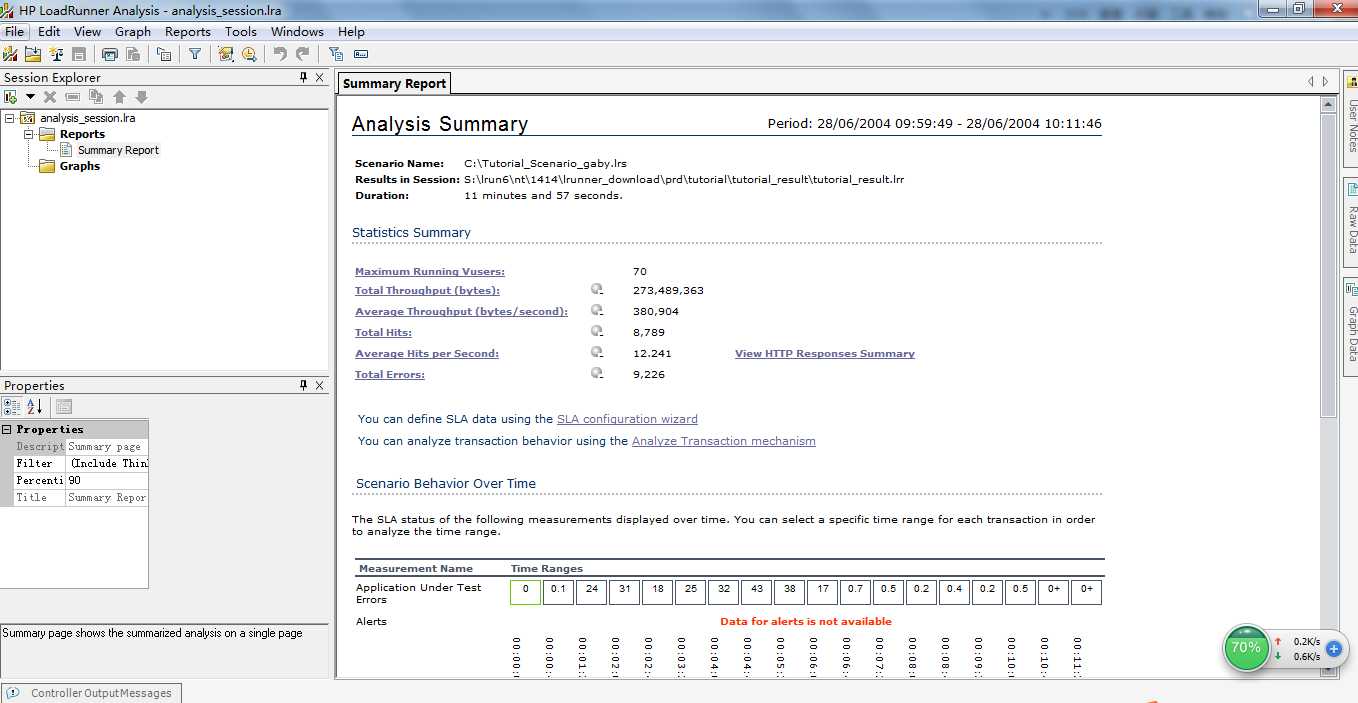The height and width of the screenshot is (703, 1358).
Task: Open the Raw Data side tab
Action: [1351, 224]
